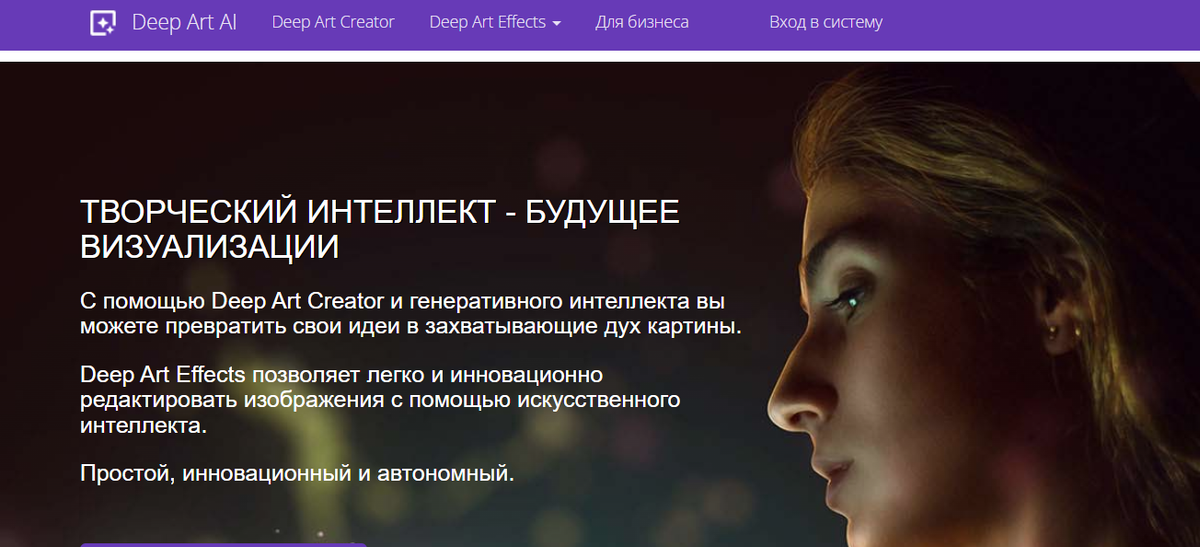The height and width of the screenshot is (547, 1200).
Task: Expand the Deep Art Effects dropdown menu
Action: click(495, 22)
